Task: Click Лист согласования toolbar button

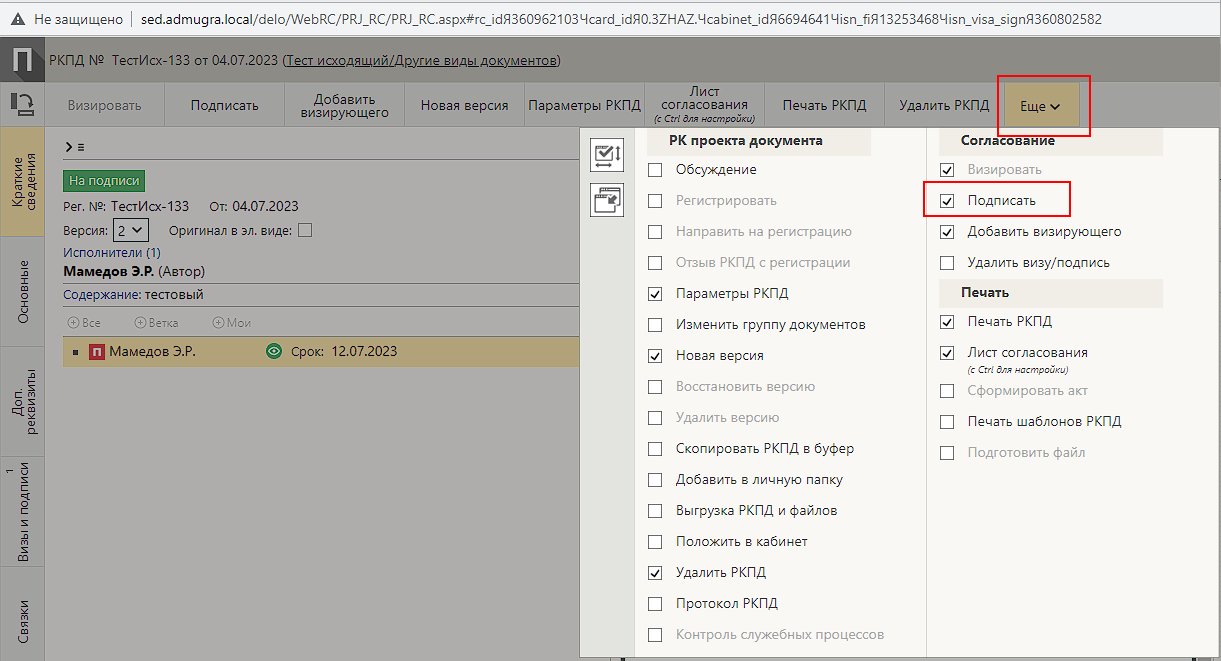Action: 705,105
